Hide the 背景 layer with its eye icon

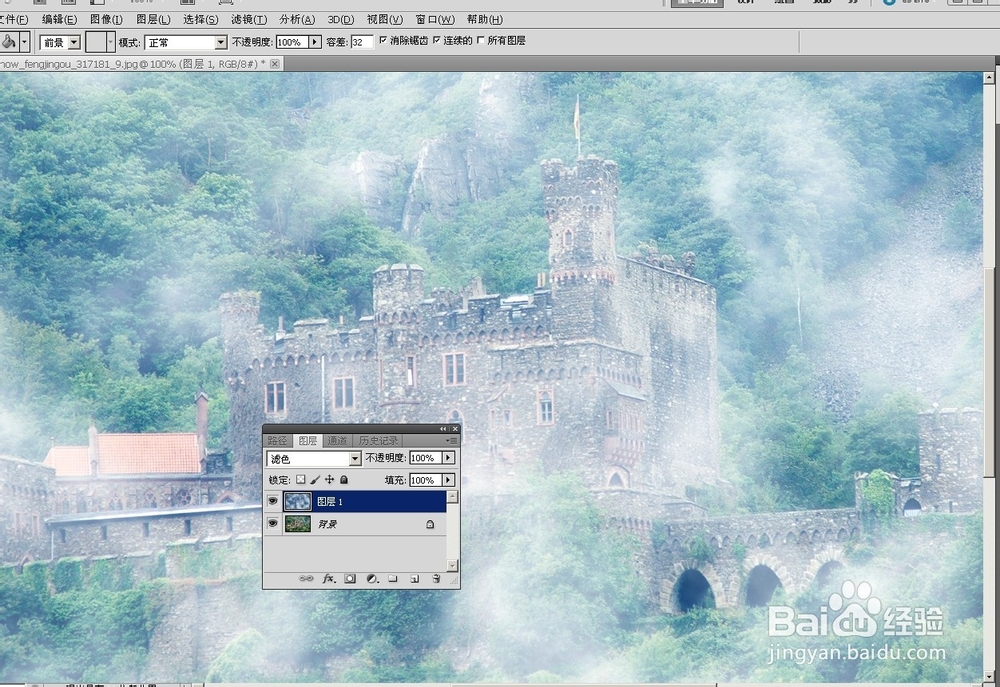(x=272, y=524)
